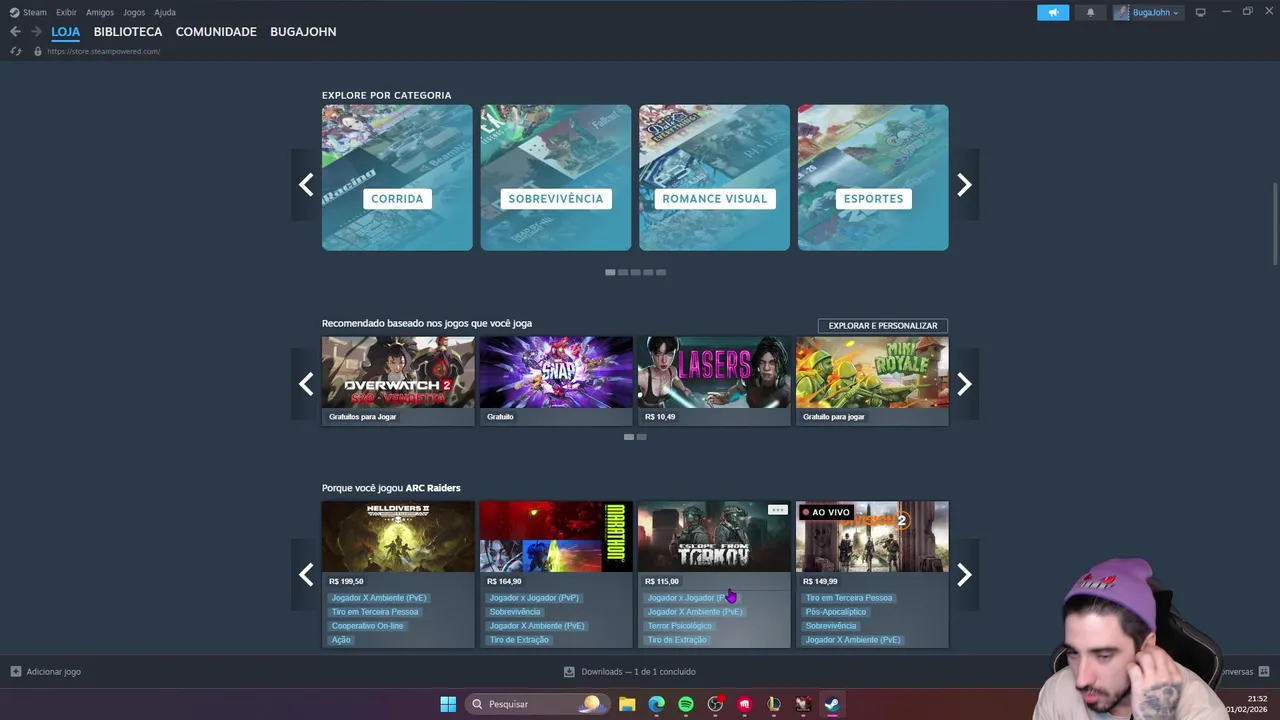1280x720 pixels.
Task: Open the notifications bell
Action: pyautogui.click(x=1090, y=12)
